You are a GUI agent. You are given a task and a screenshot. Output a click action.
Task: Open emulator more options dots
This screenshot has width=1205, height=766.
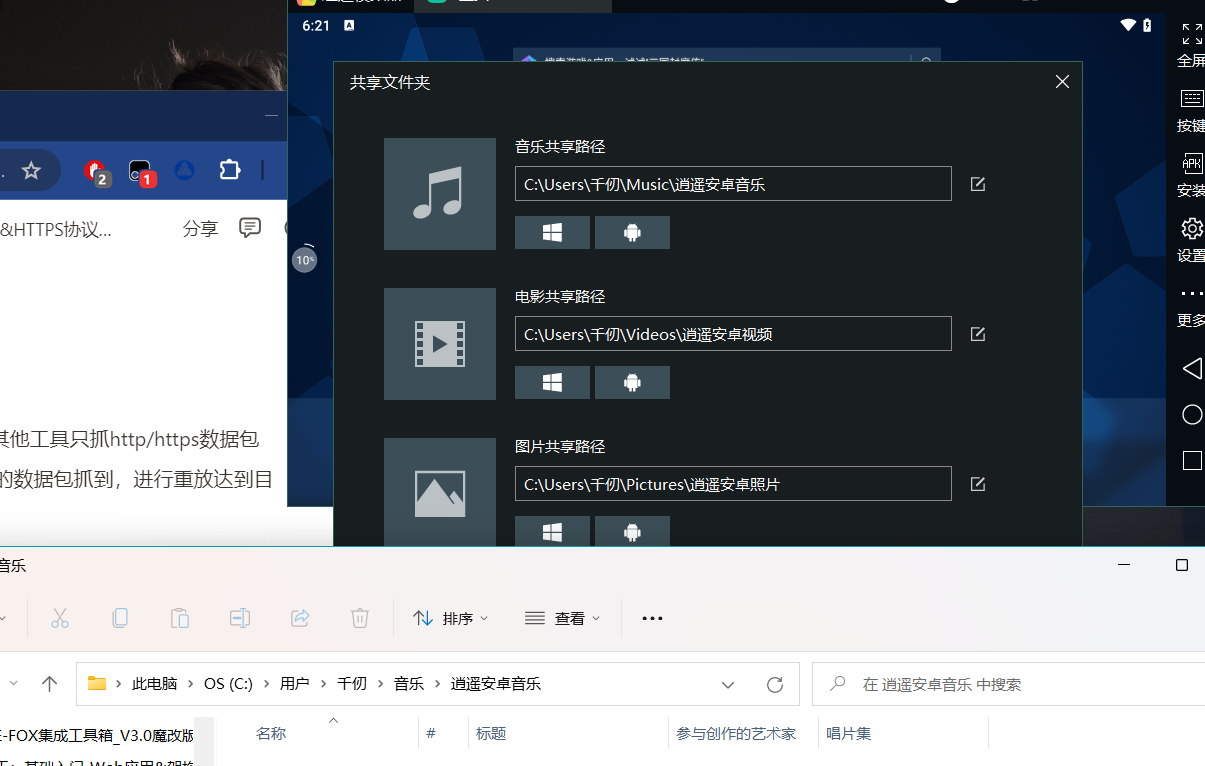[x=1192, y=294]
